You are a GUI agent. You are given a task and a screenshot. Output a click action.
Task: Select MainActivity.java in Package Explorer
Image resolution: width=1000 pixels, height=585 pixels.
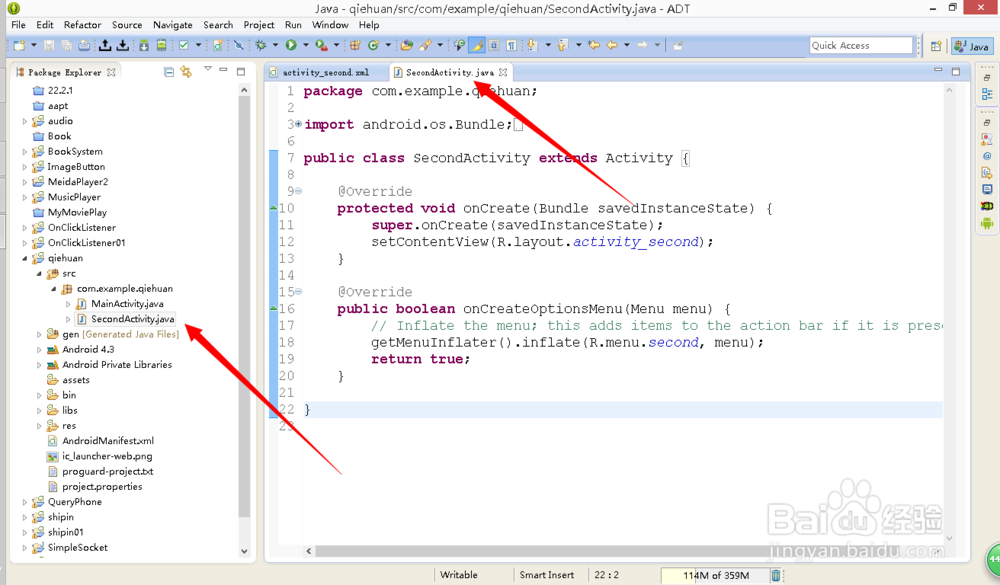click(127, 304)
